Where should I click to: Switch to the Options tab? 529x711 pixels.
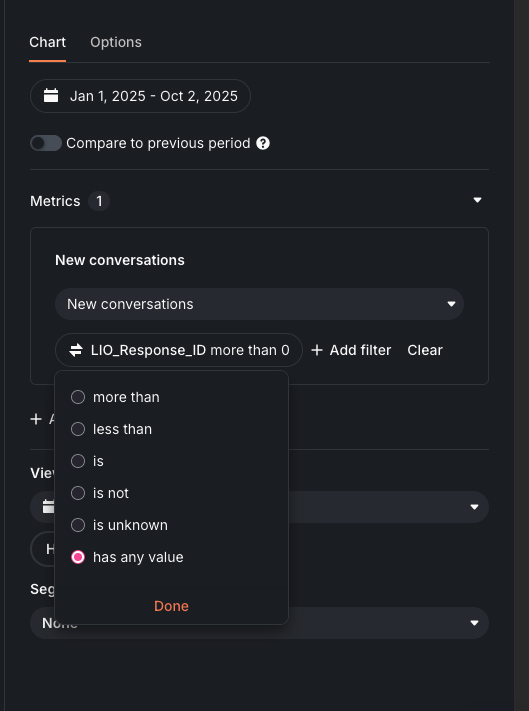pos(116,42)
